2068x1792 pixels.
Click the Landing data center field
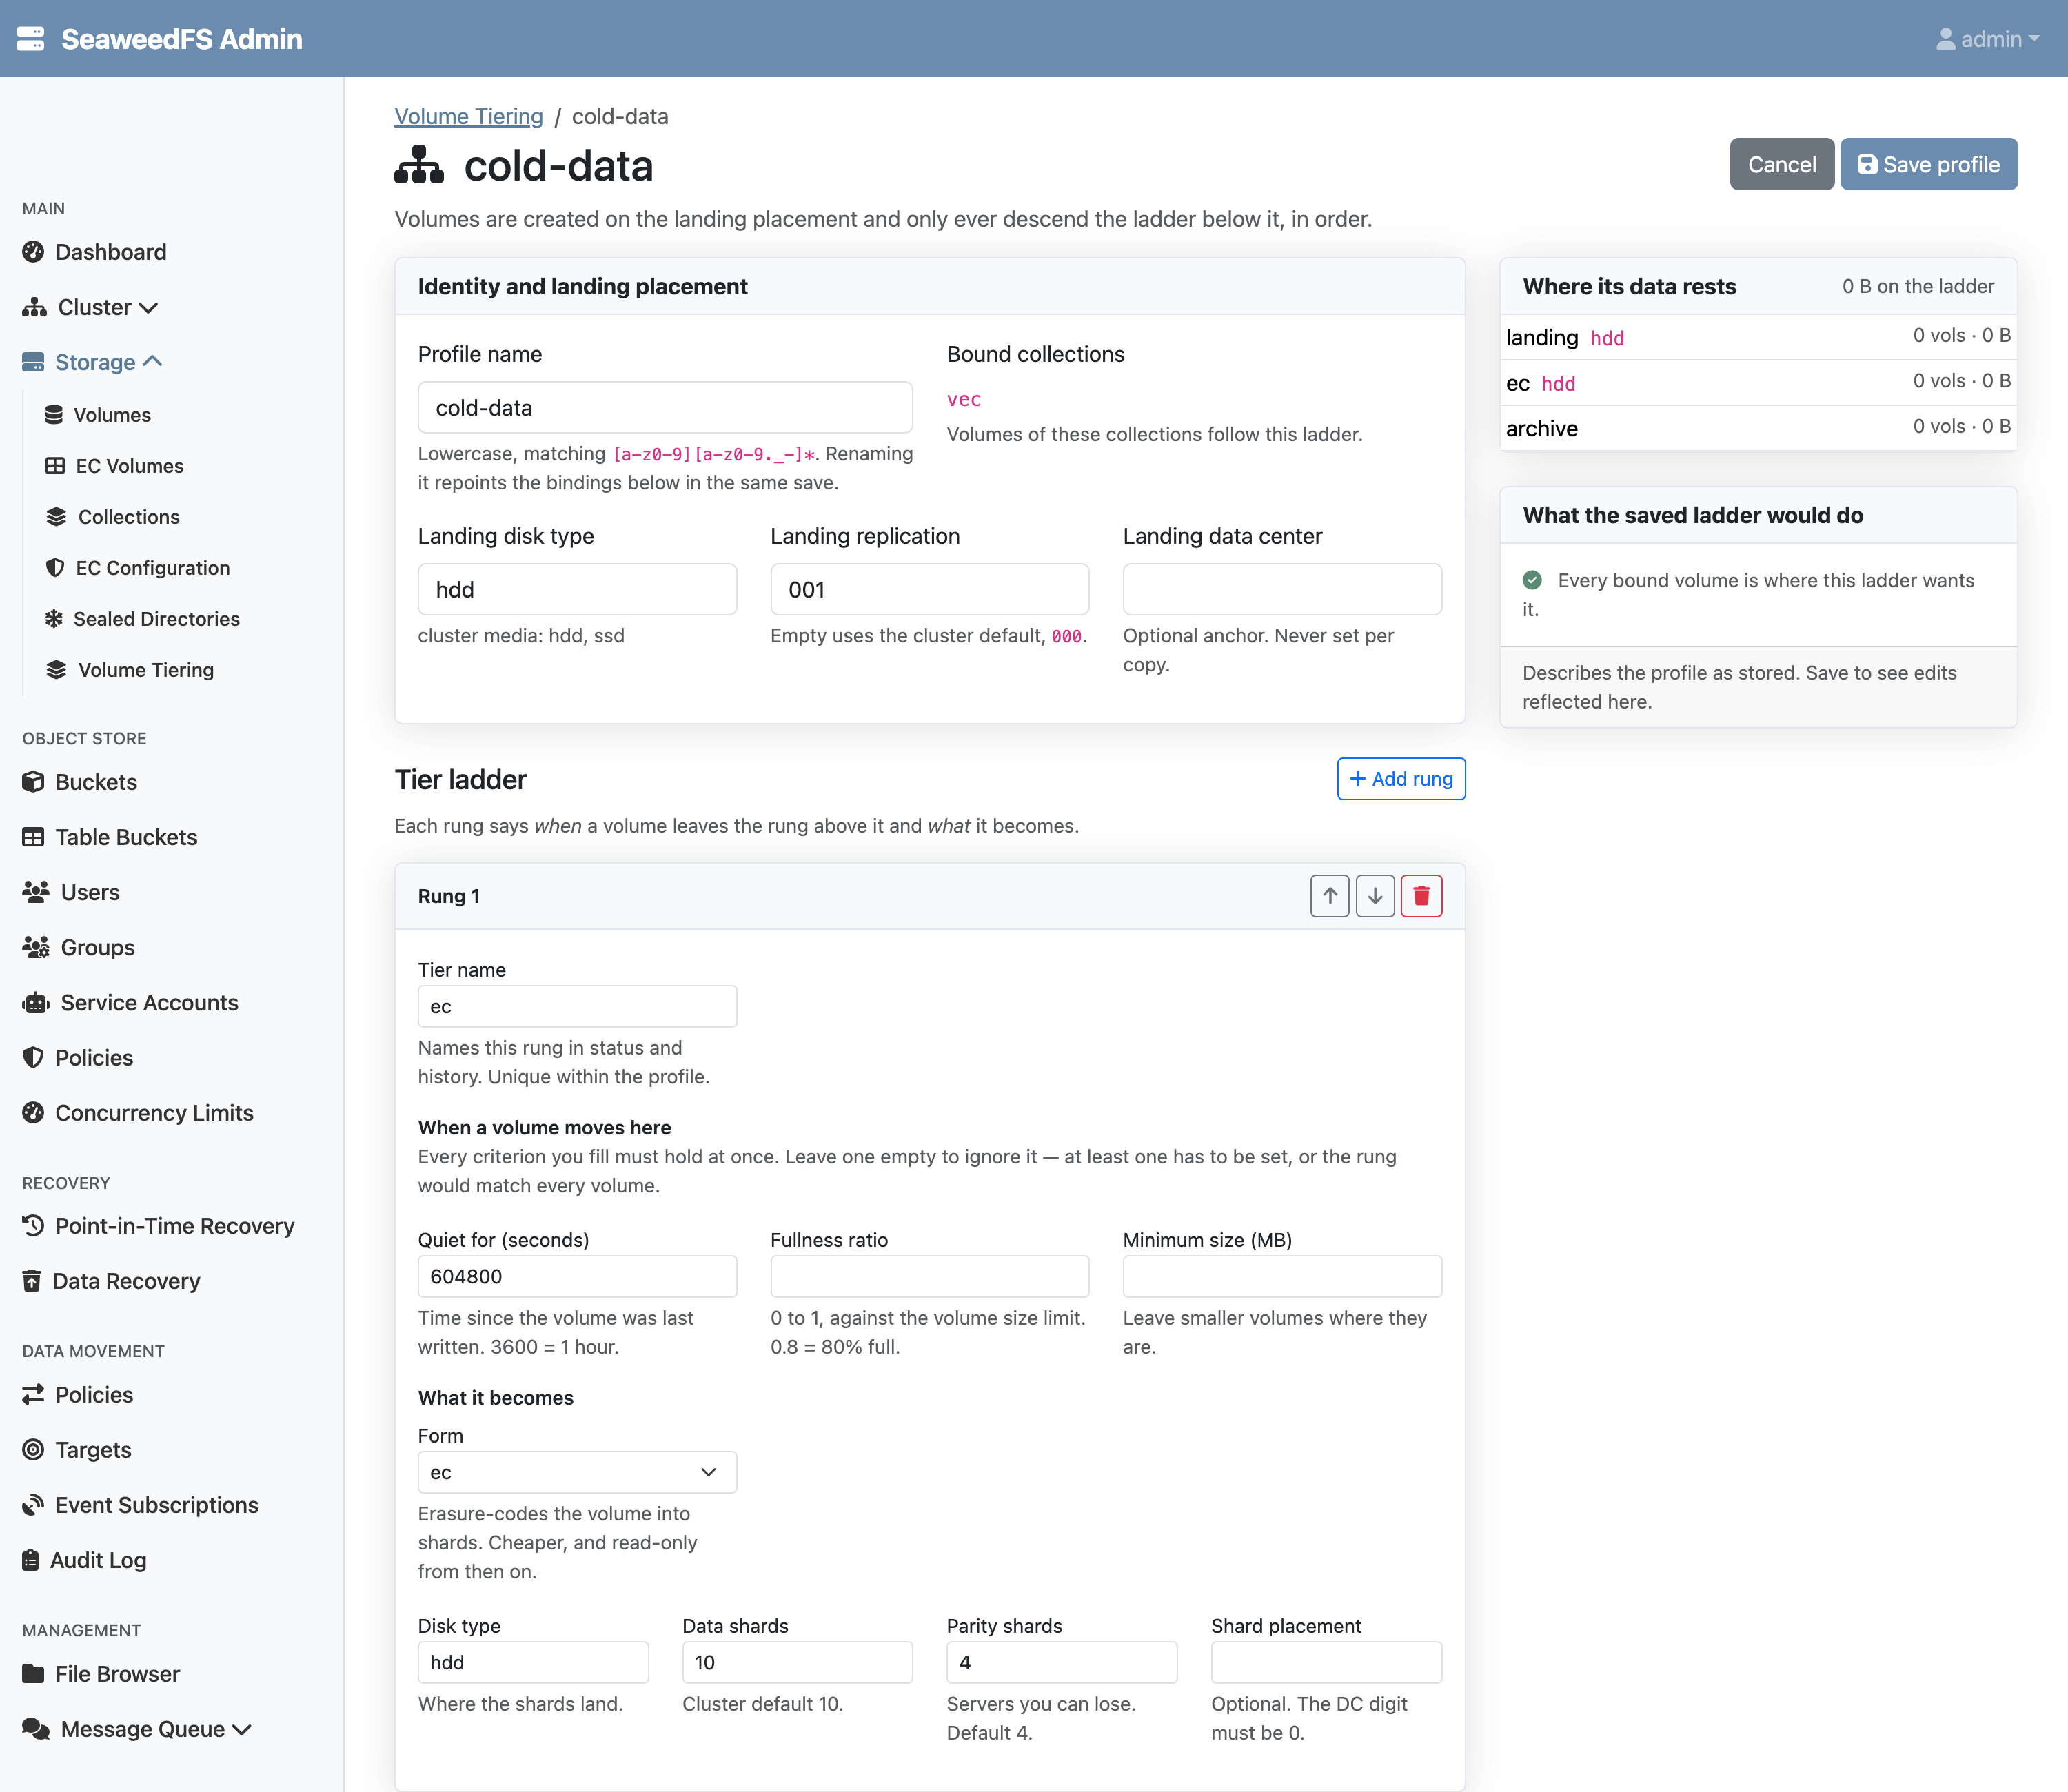[1282, 590]
